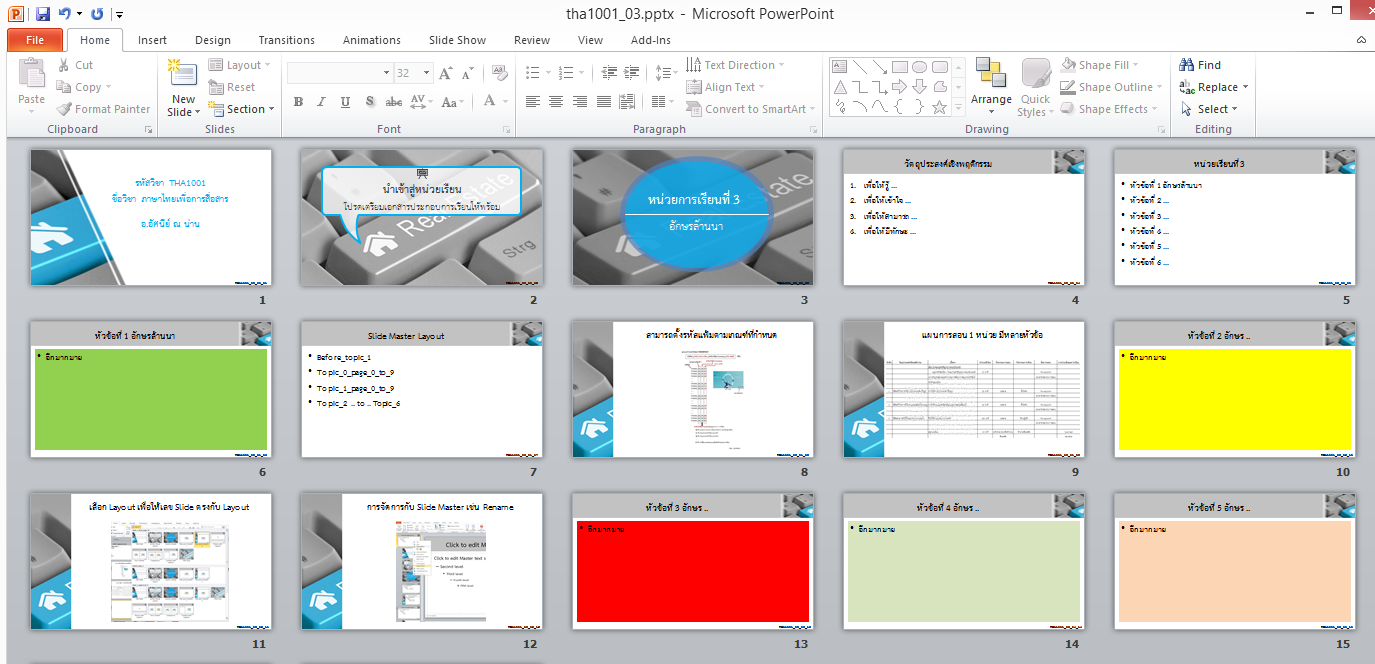1375x664 pixels.
Task: Click the Find binoculars icon
Action: click(1187, 65)
